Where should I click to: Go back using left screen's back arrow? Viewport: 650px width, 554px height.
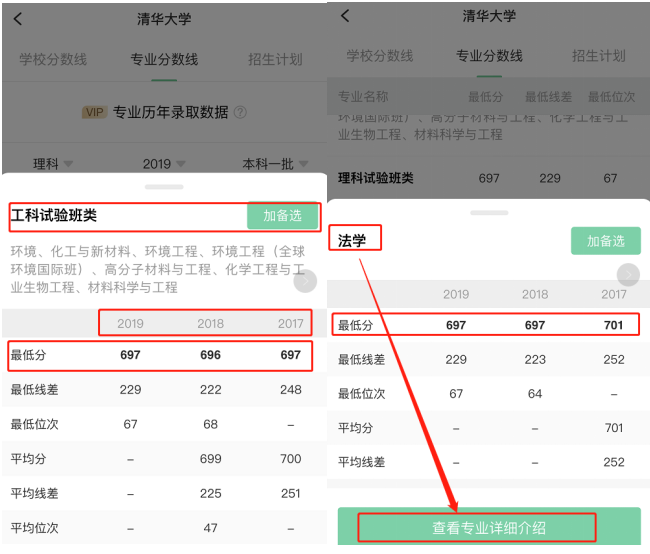(x=17, y=19)
